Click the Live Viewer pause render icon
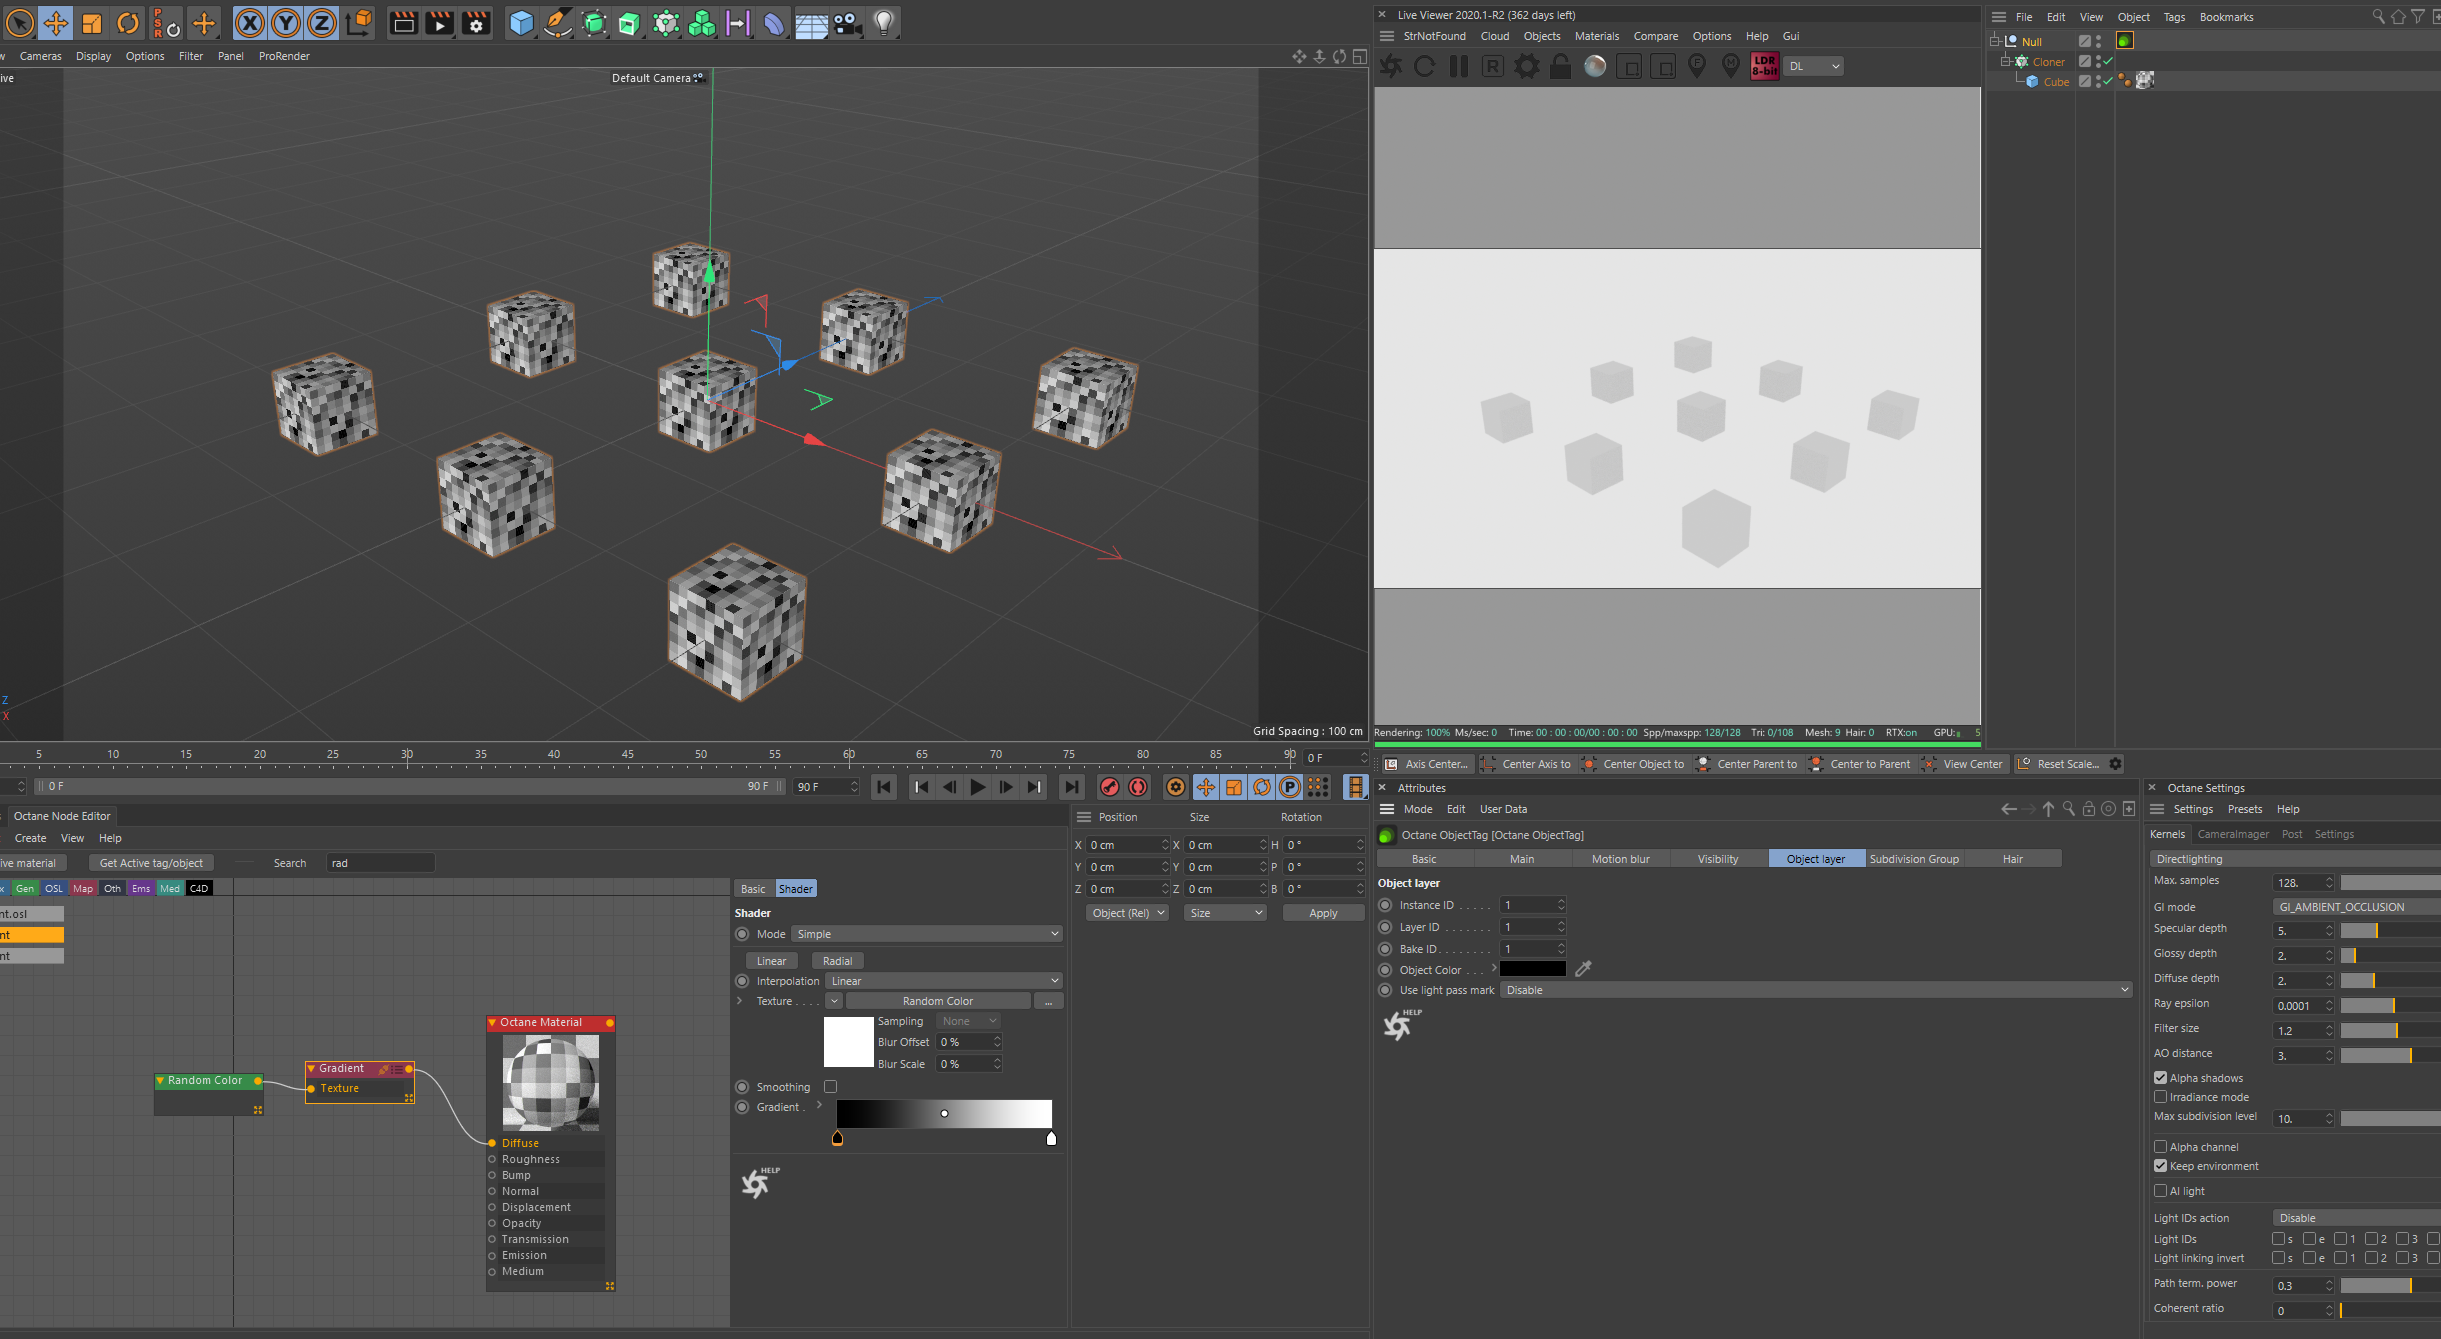Viewport: 2441px width, 1339px height. pyautogui.click(x=1459, y=66)
